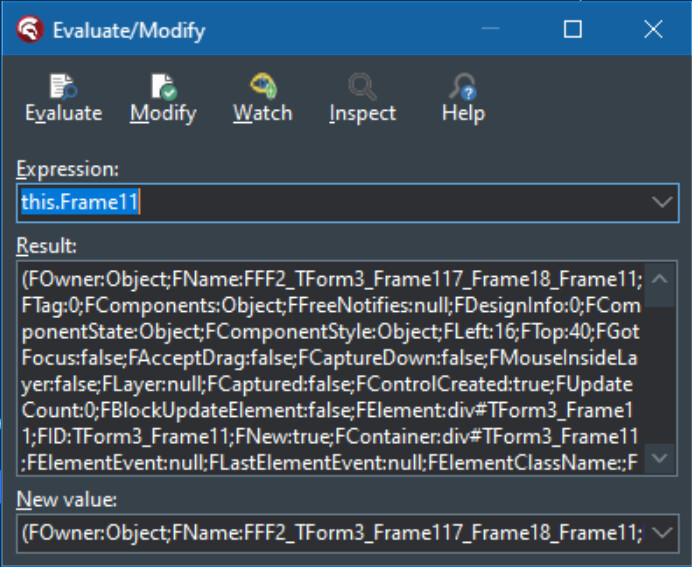
Task: Click the Inspect magnifying glass icon
Action: 362,86
